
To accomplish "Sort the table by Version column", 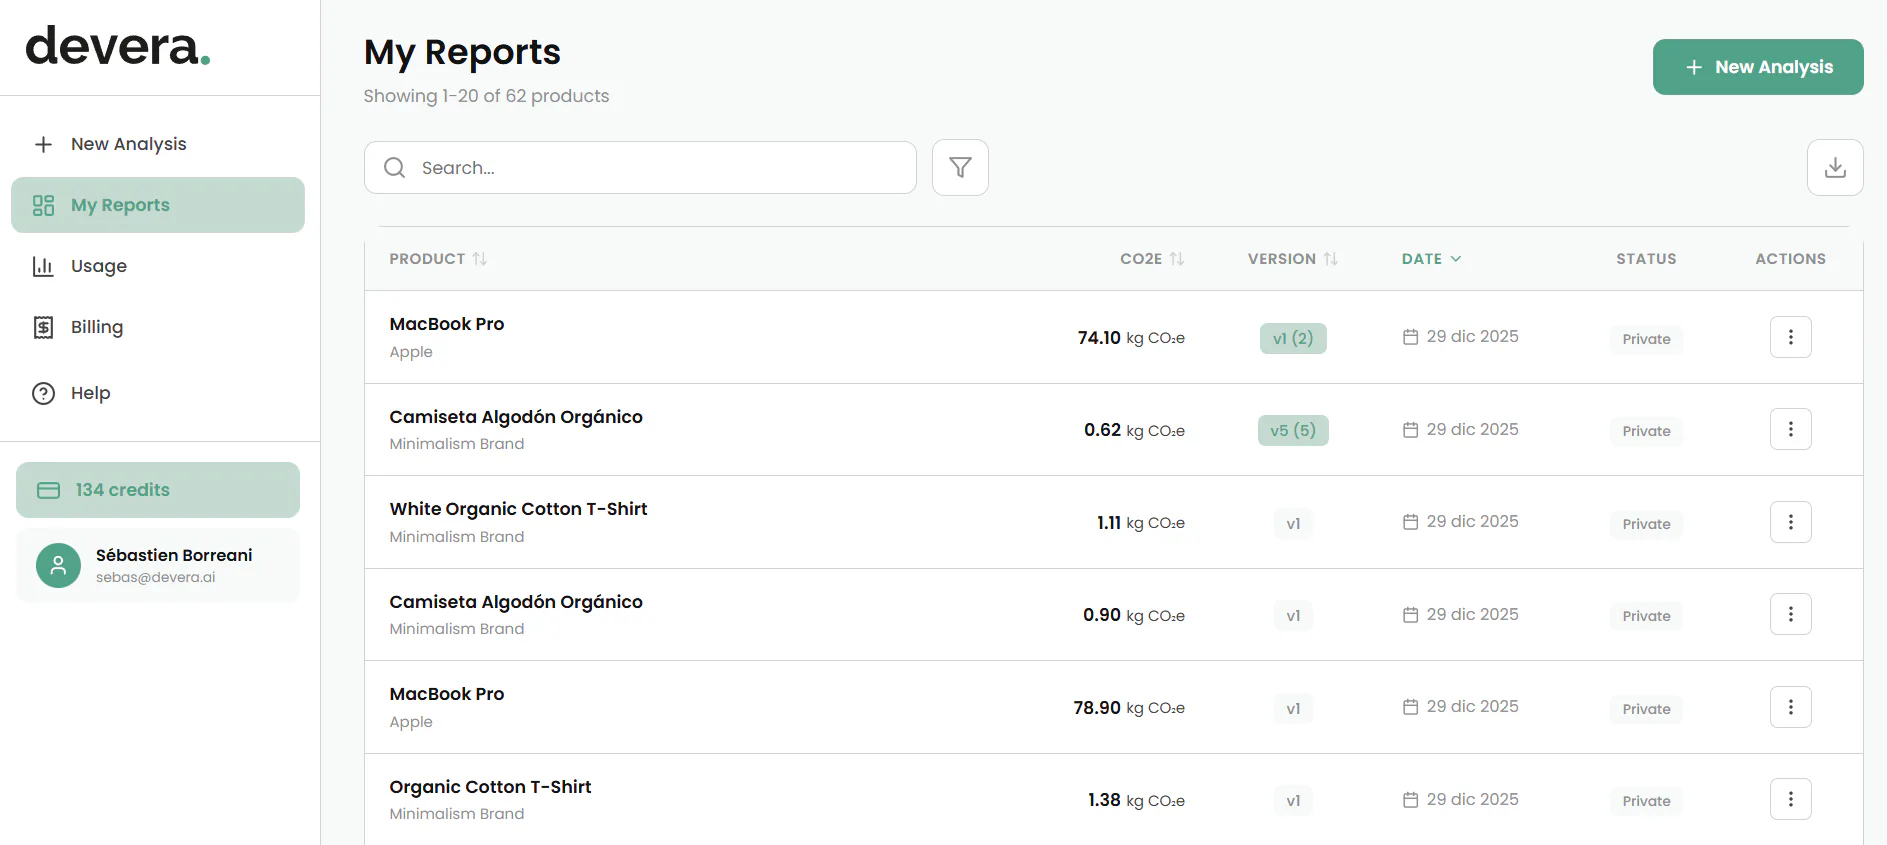I will tap(1292, 259).
